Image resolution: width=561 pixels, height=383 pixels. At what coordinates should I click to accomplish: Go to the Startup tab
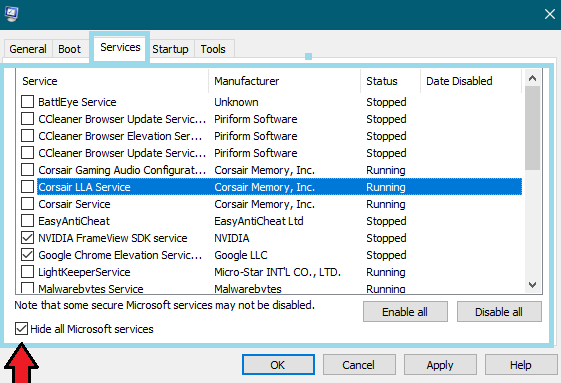click(x=170, y=49)
